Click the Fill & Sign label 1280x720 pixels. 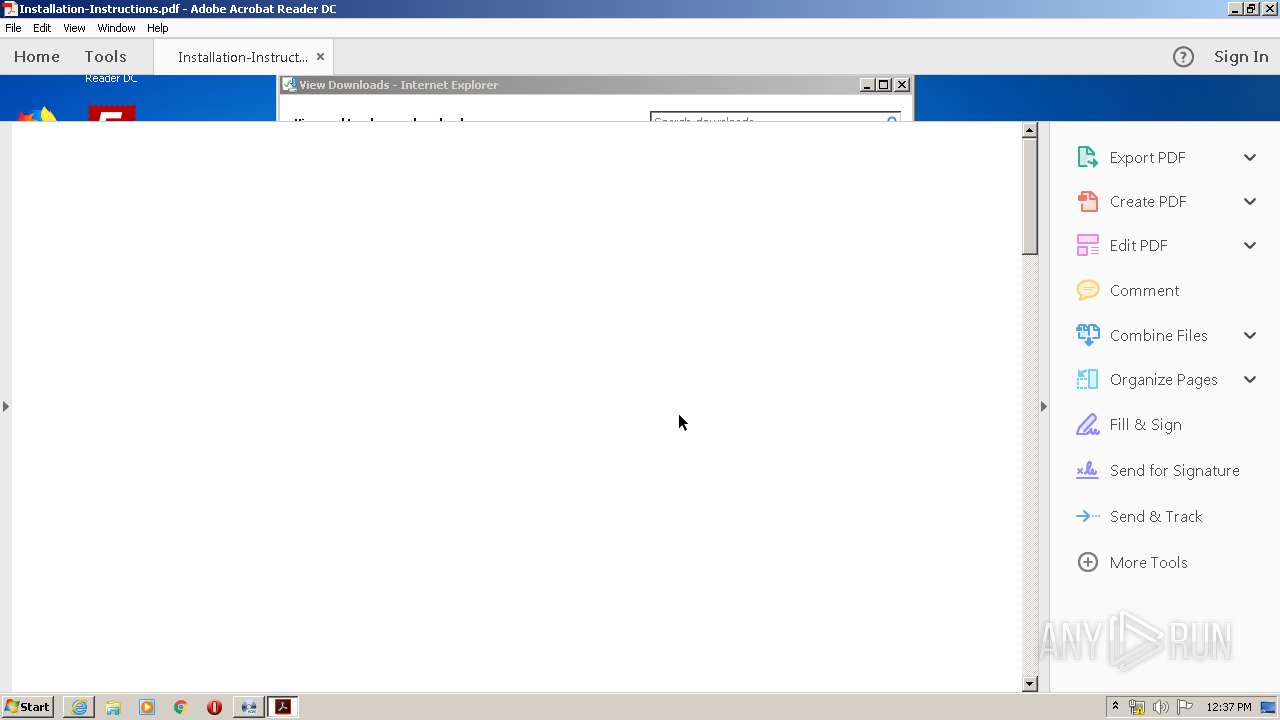pyautogui.click(x=1145, y=424)
